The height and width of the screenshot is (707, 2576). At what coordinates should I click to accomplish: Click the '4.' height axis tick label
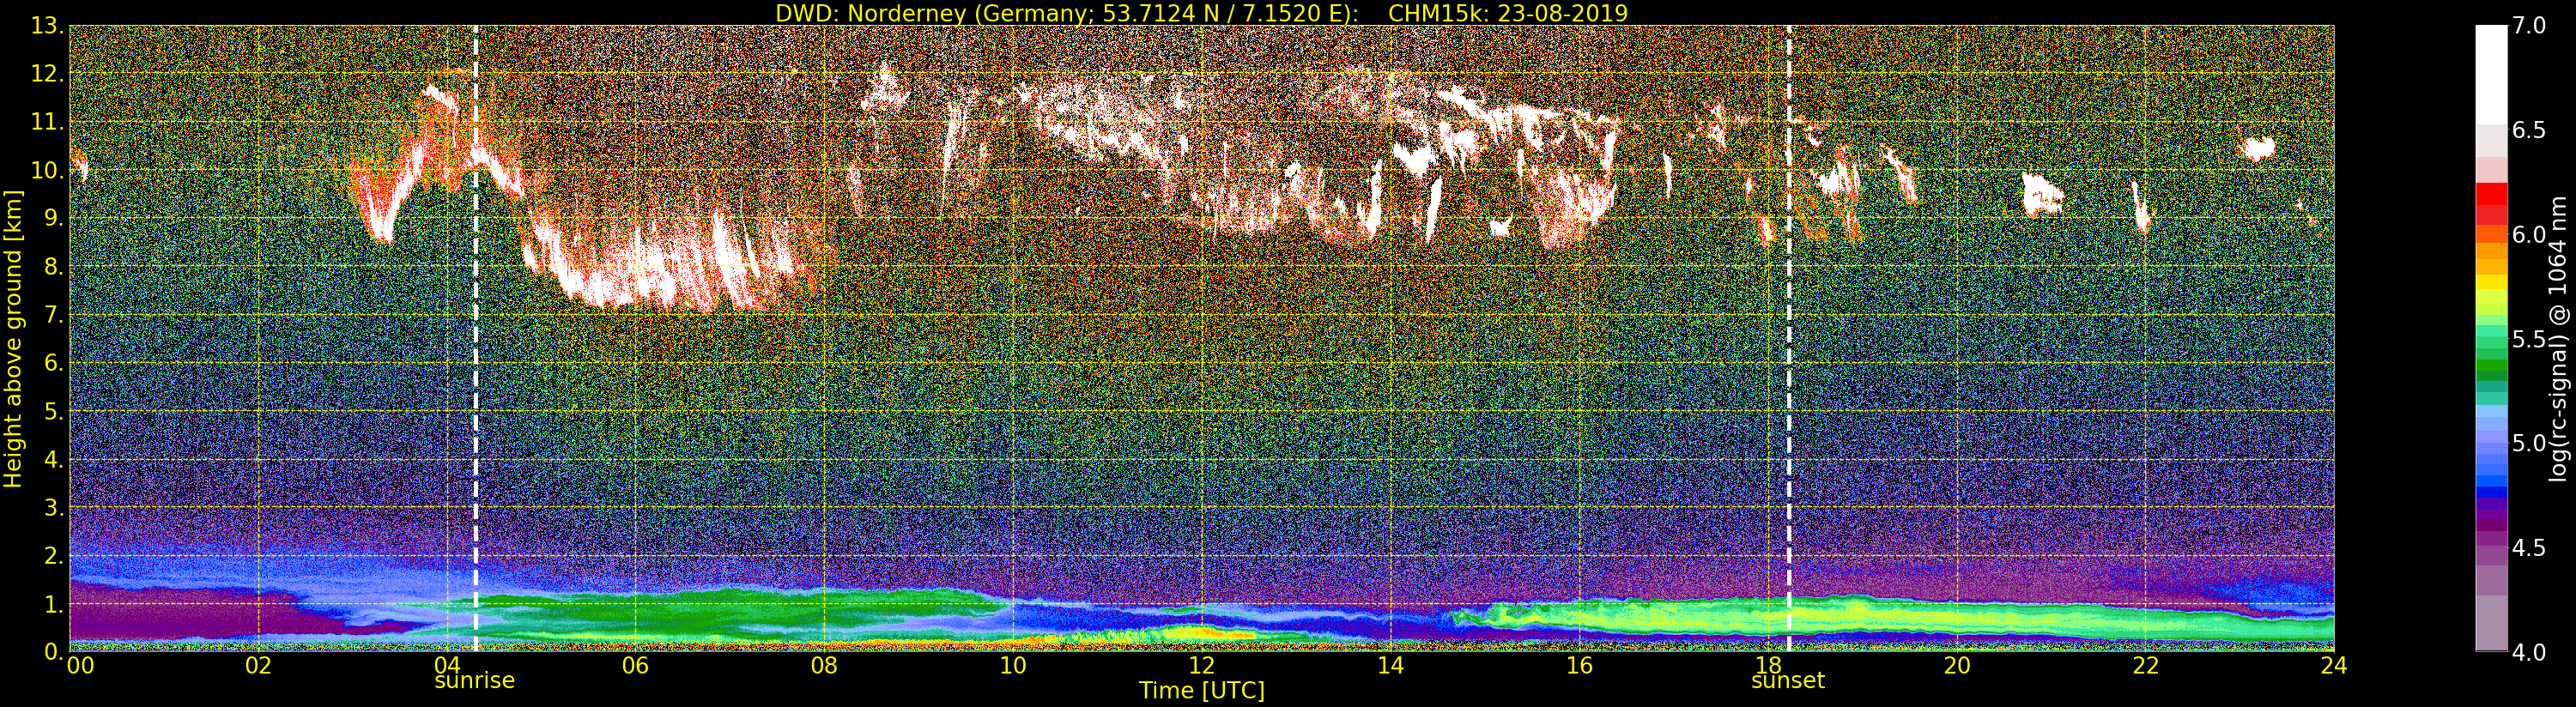(x=53, y=459)
